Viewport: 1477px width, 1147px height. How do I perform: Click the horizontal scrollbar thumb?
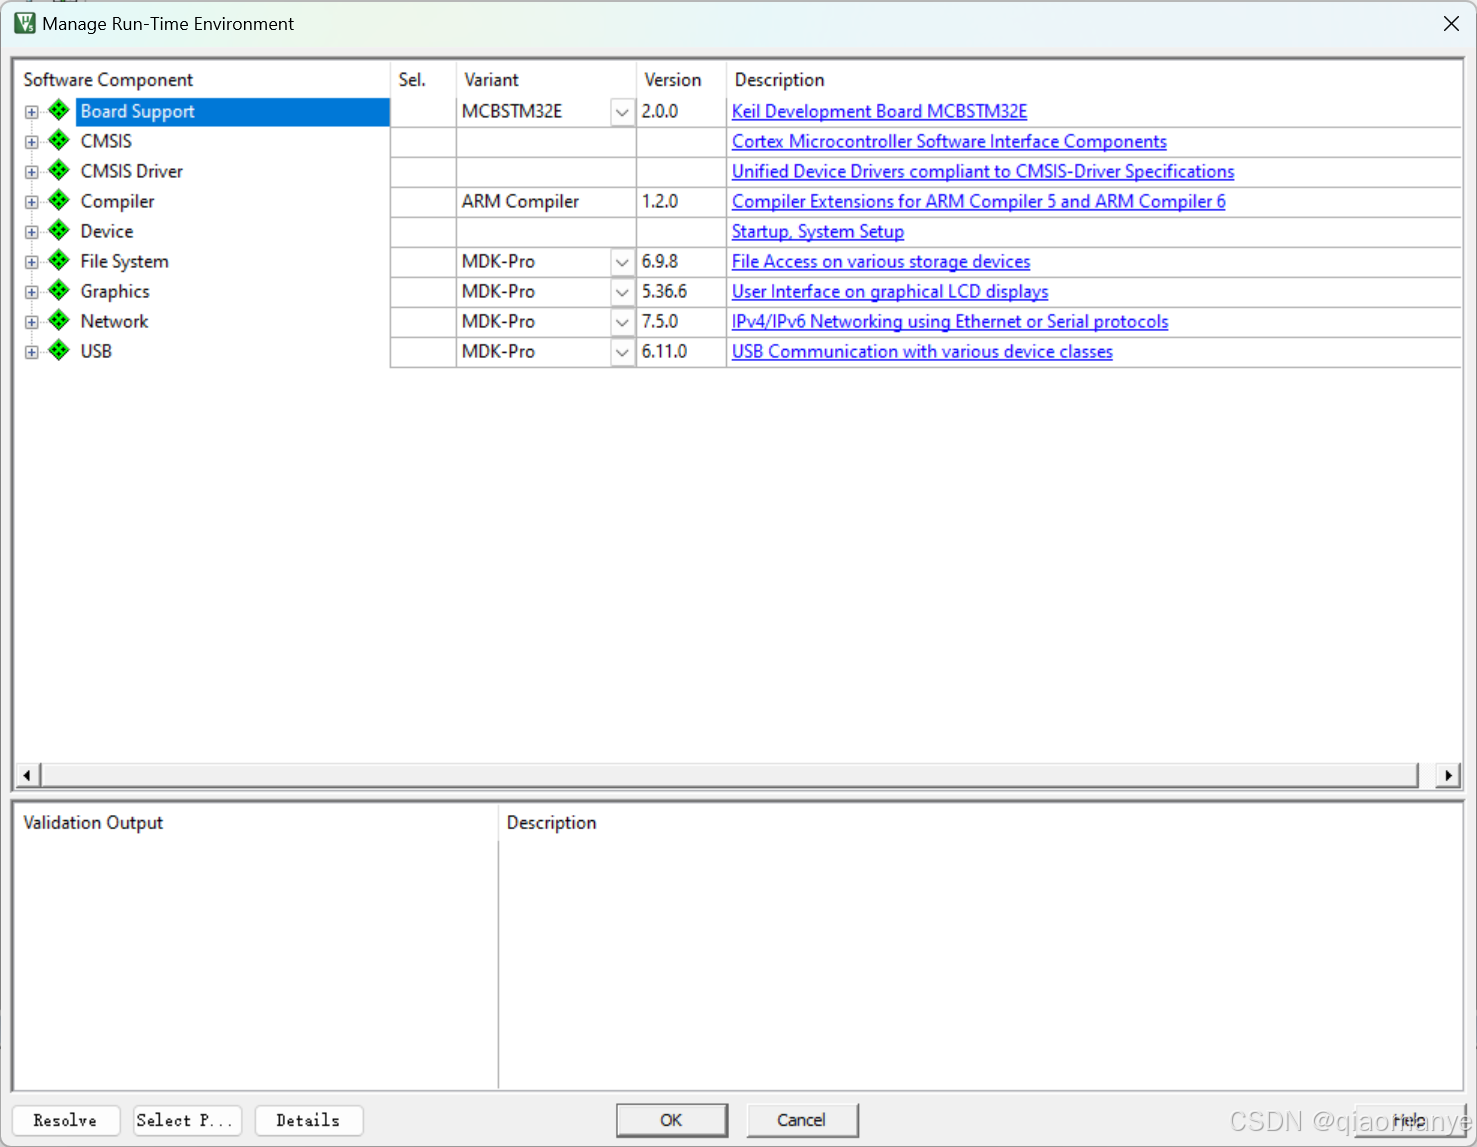pos(729,775)
